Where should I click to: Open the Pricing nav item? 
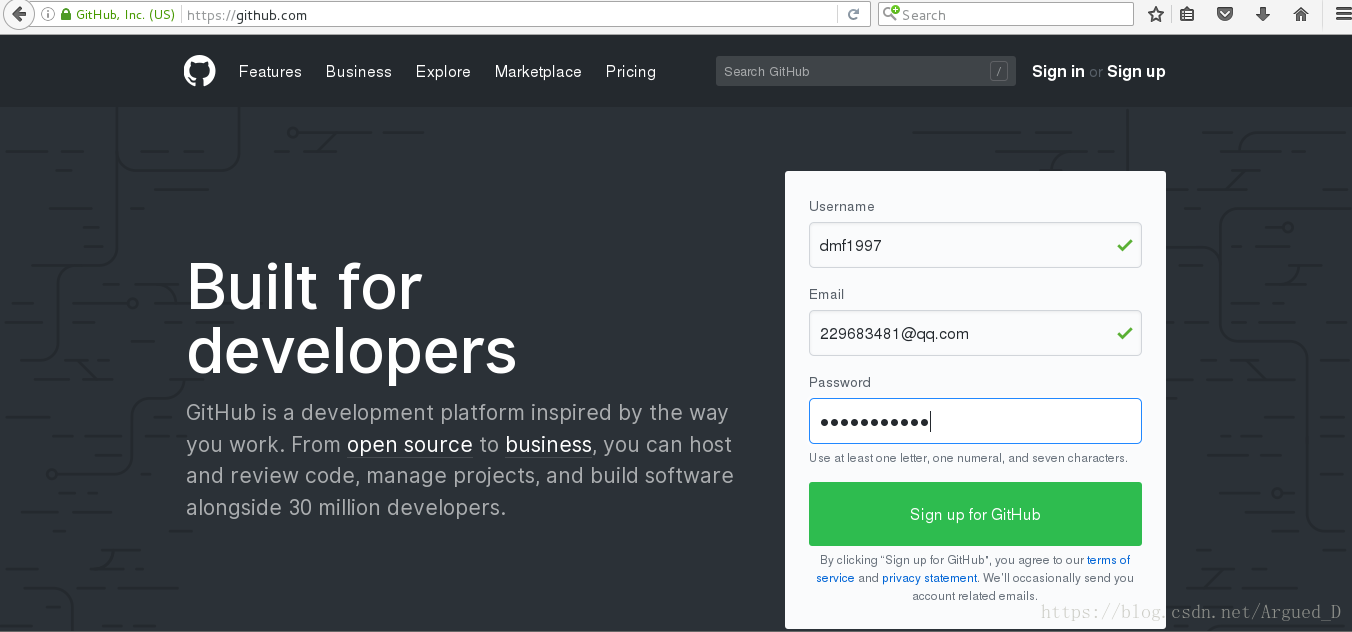631,71
